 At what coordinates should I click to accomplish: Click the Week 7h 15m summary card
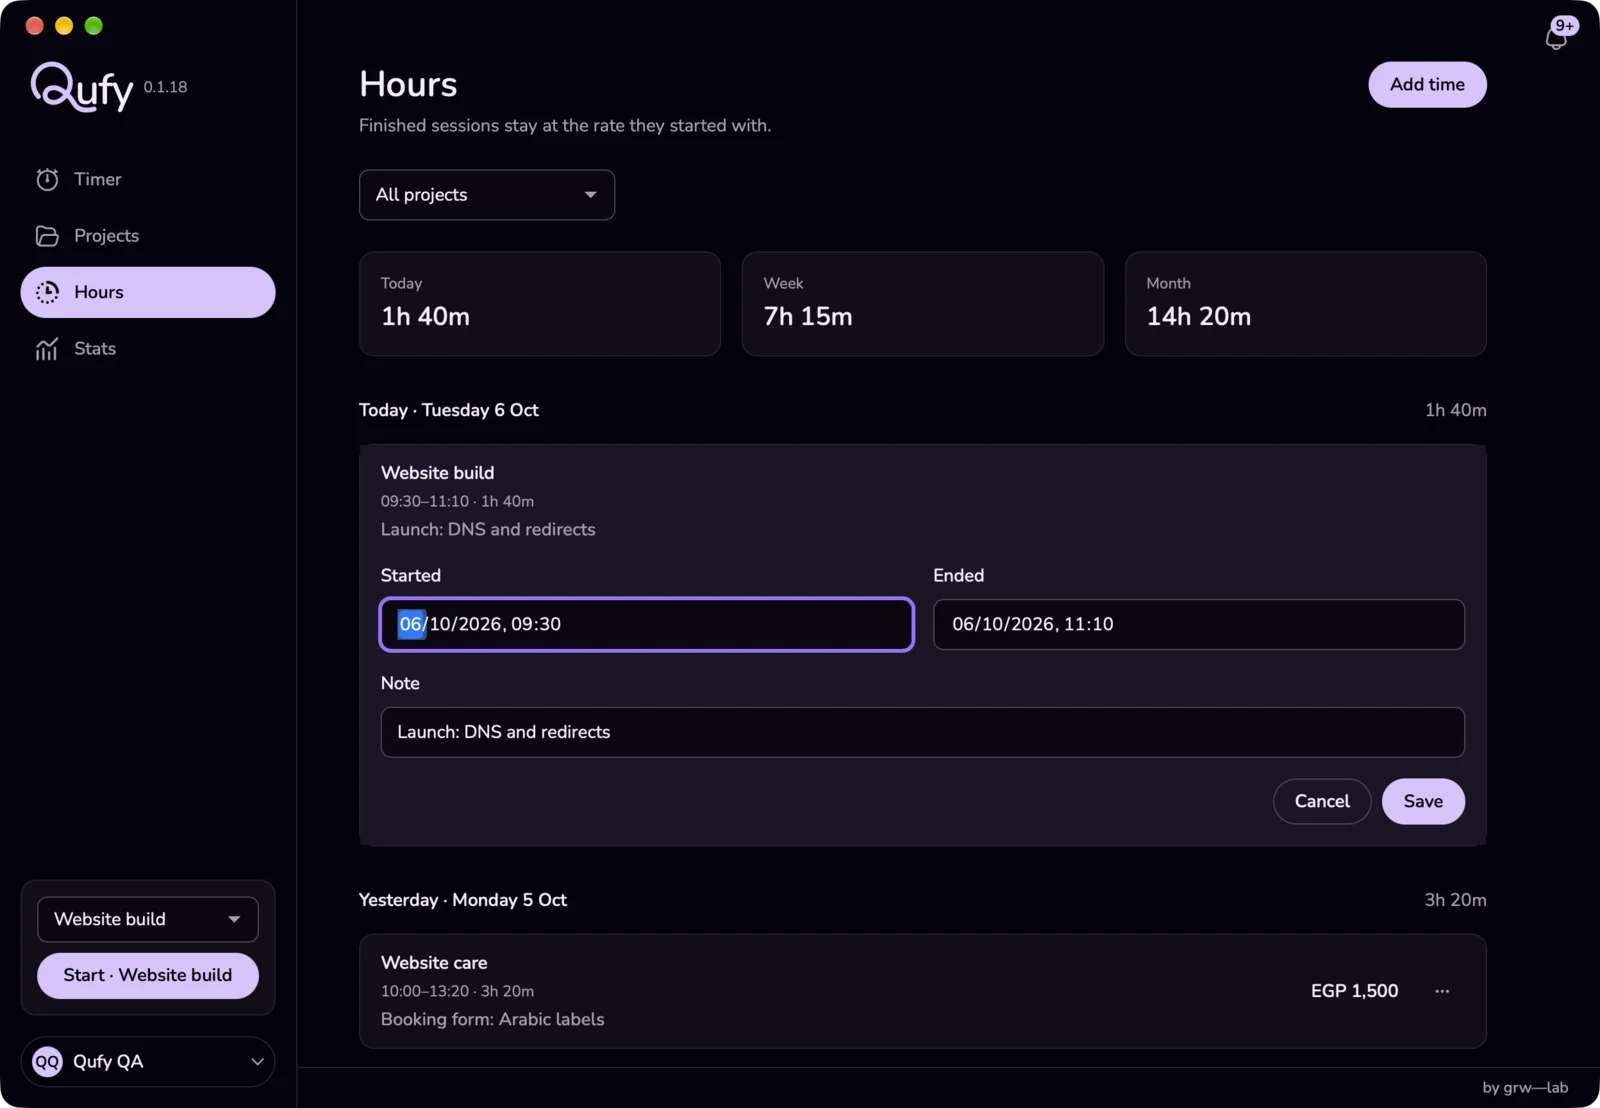[x=923, y=304]
